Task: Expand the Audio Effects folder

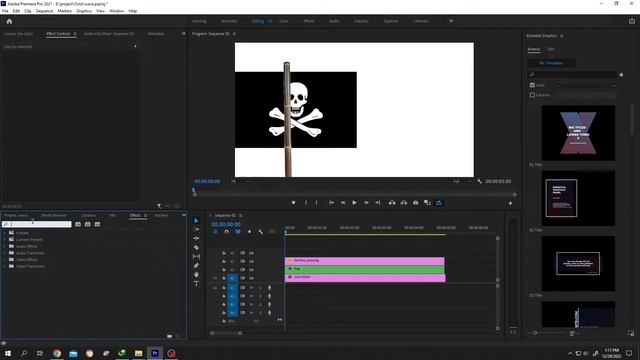Action: (4, 247)
